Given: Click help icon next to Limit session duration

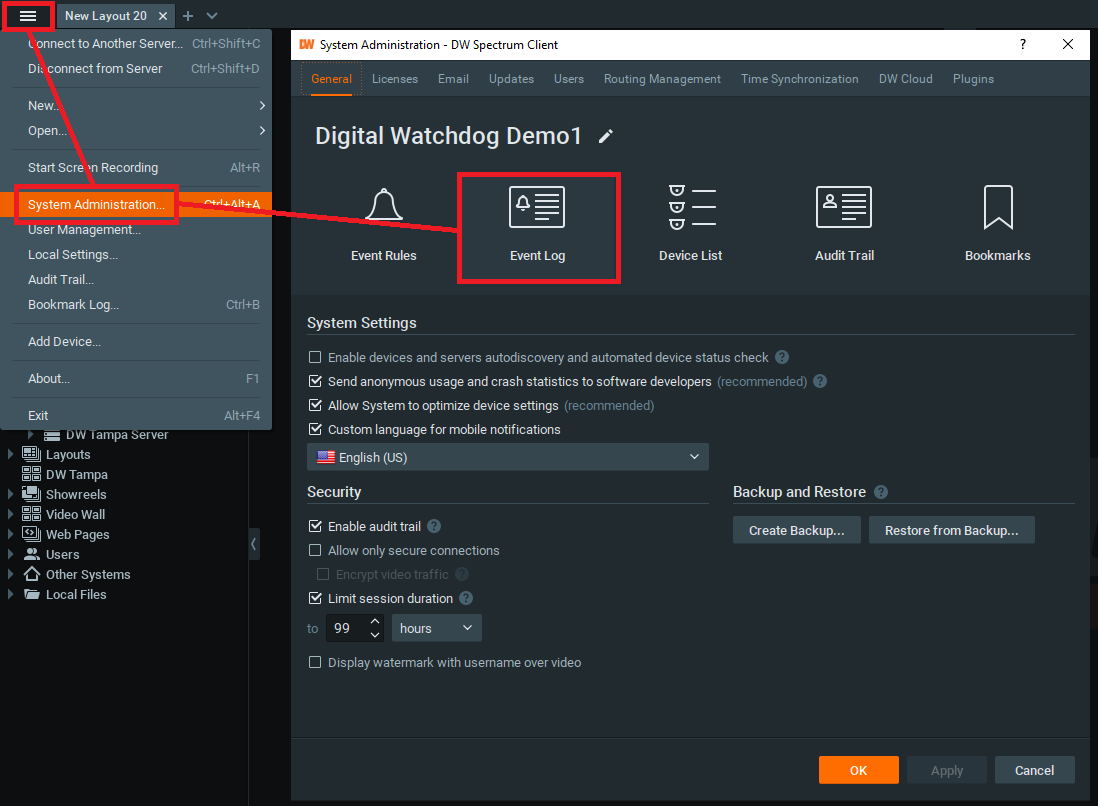Looking at the screenshot, I should (x=466, y=598).
